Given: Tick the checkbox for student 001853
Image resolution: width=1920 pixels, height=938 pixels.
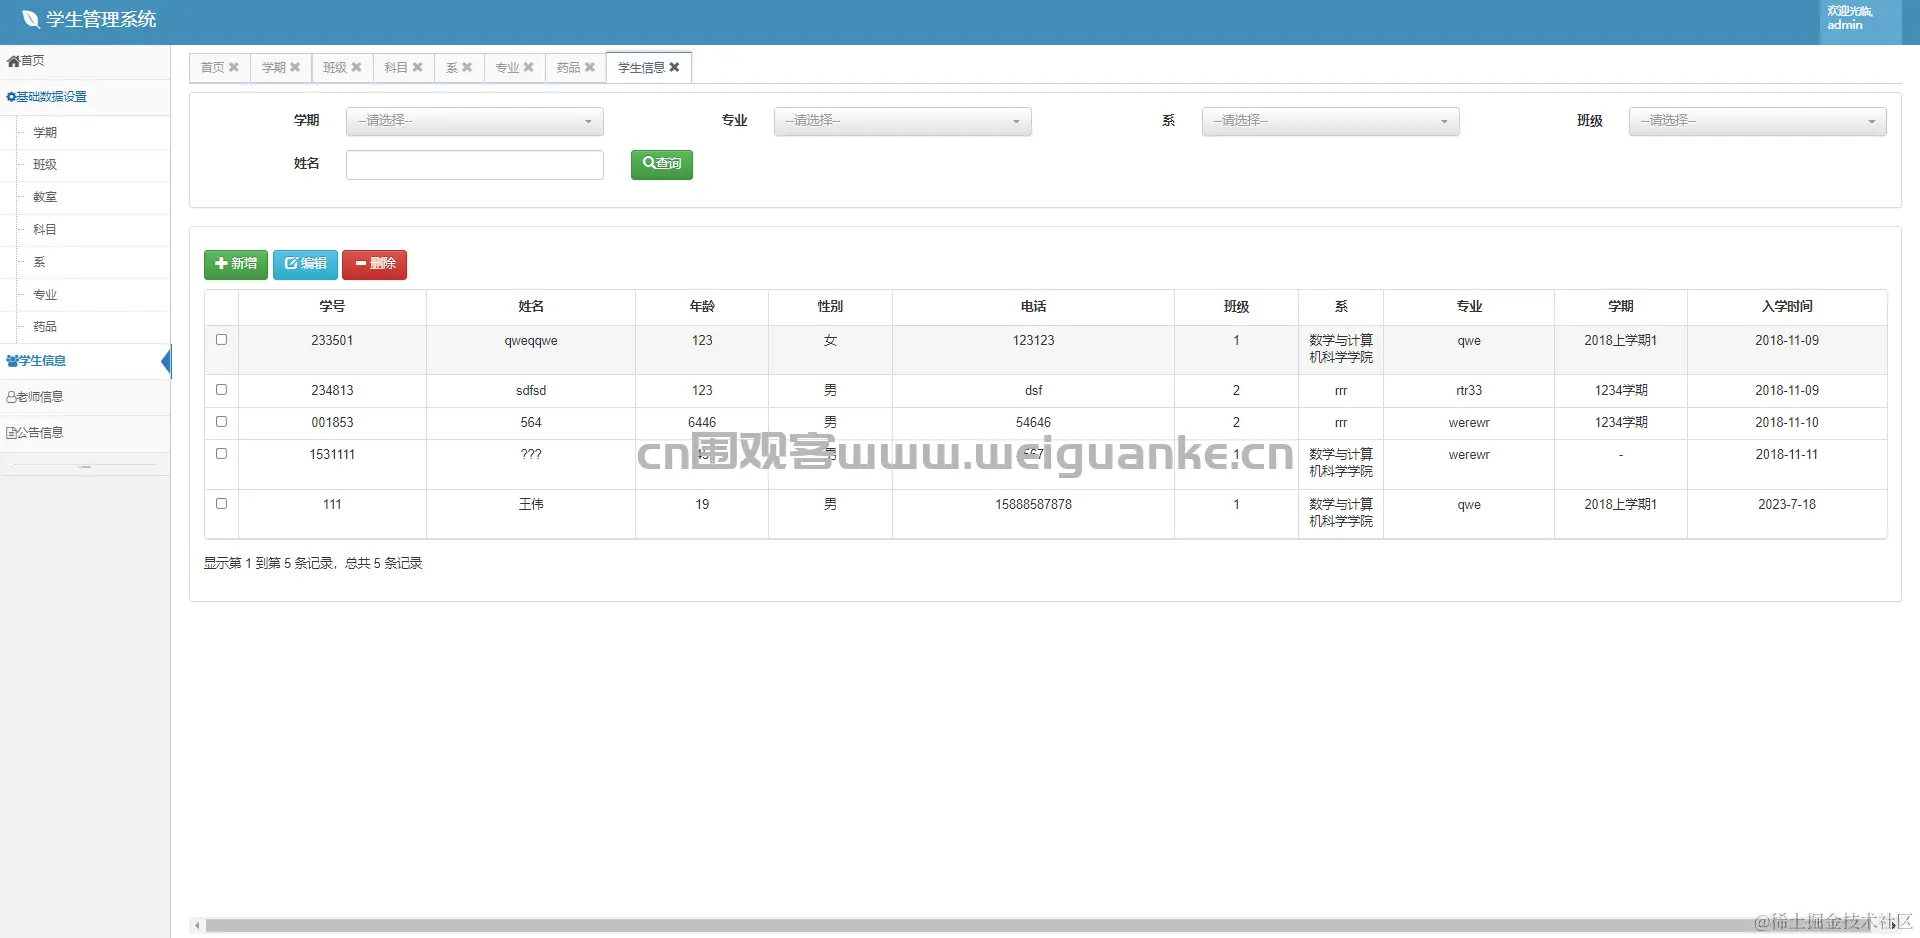Looking at the screenshot, I should 221,422.
